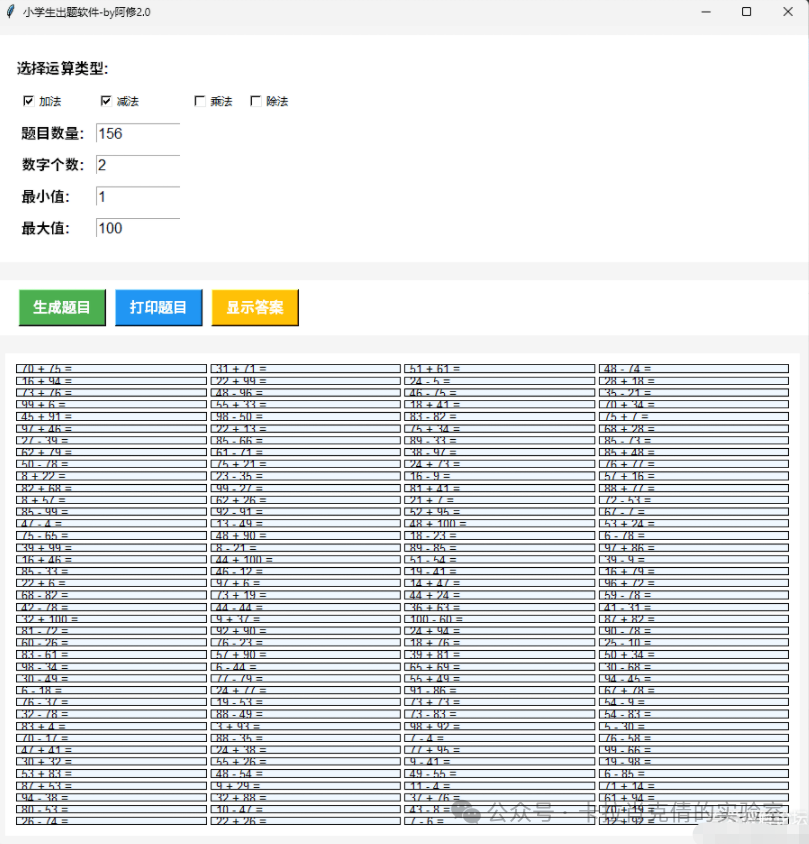Maximize the application window
809x844 pixels.
coord(746,11)
